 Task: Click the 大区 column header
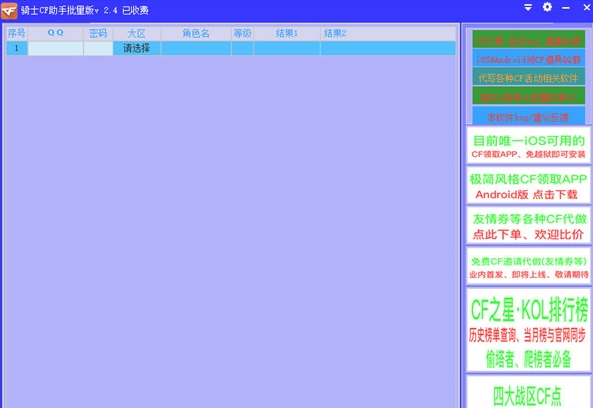pos(137,33)
